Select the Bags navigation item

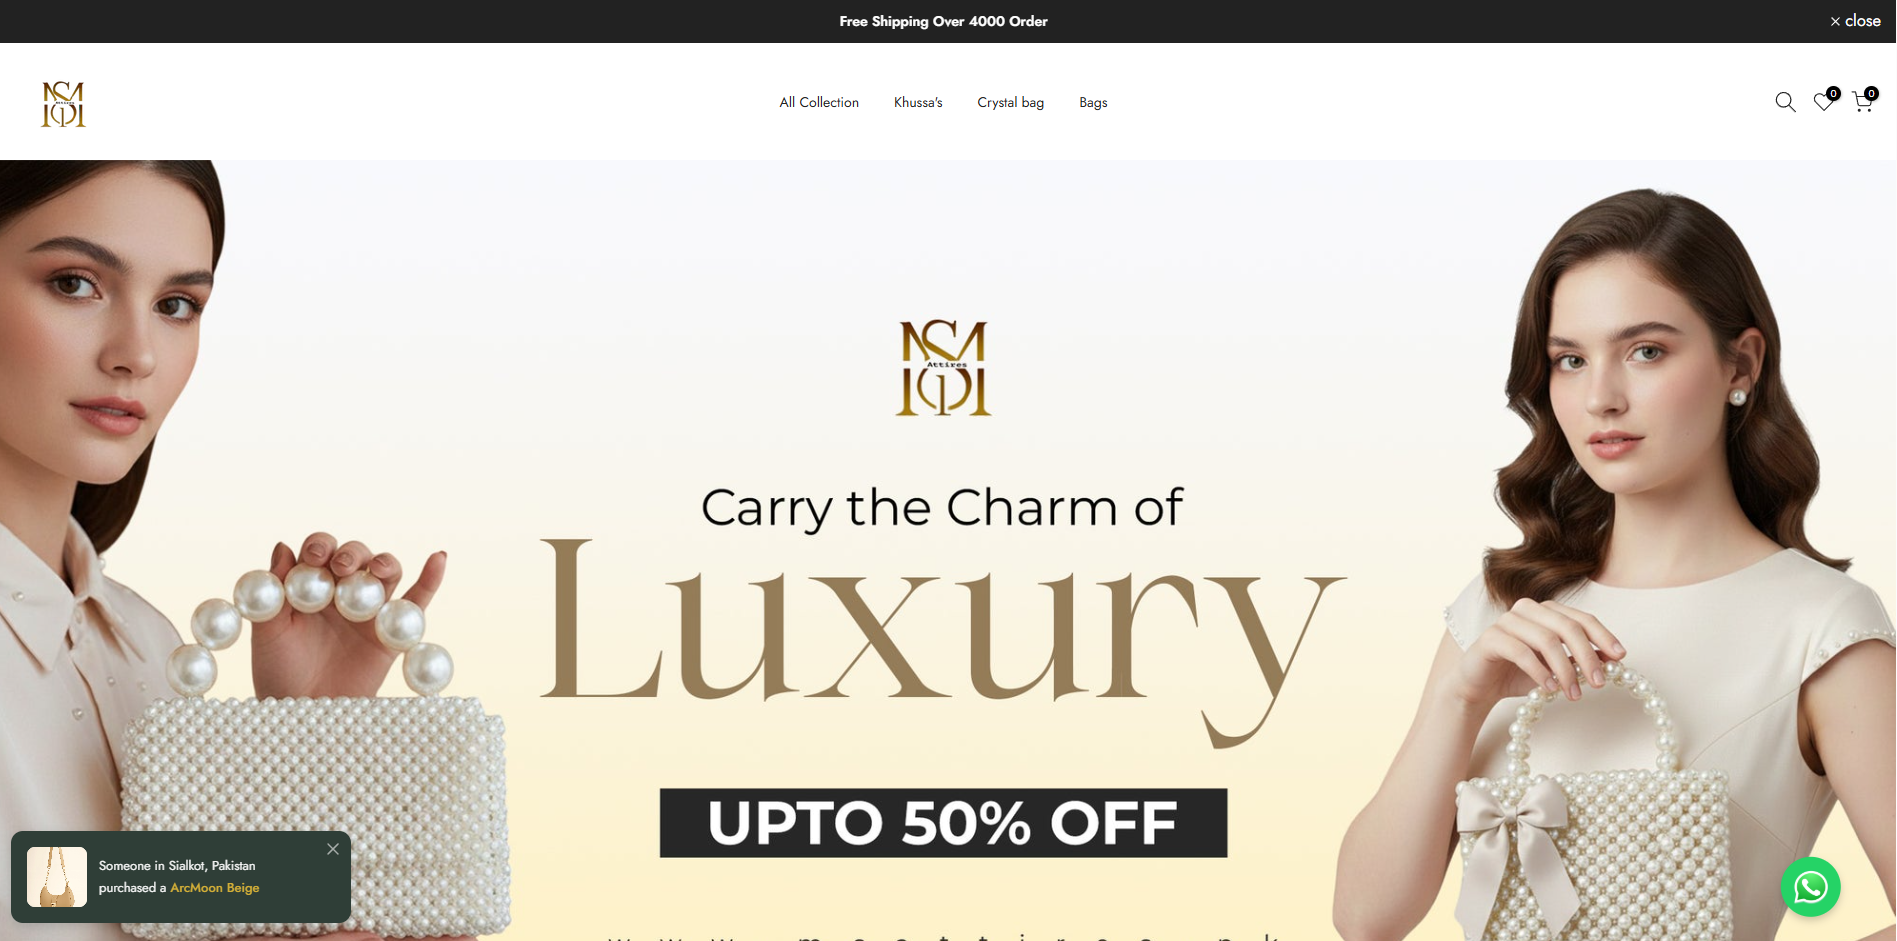tap(1093, 102)
